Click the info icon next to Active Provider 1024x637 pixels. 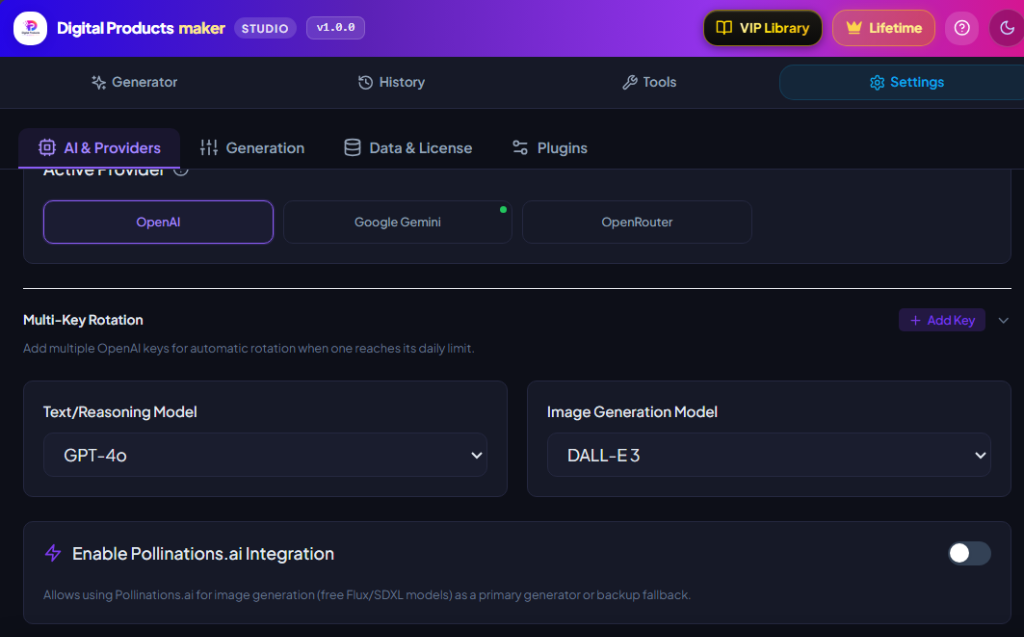[x=182, y=171]
